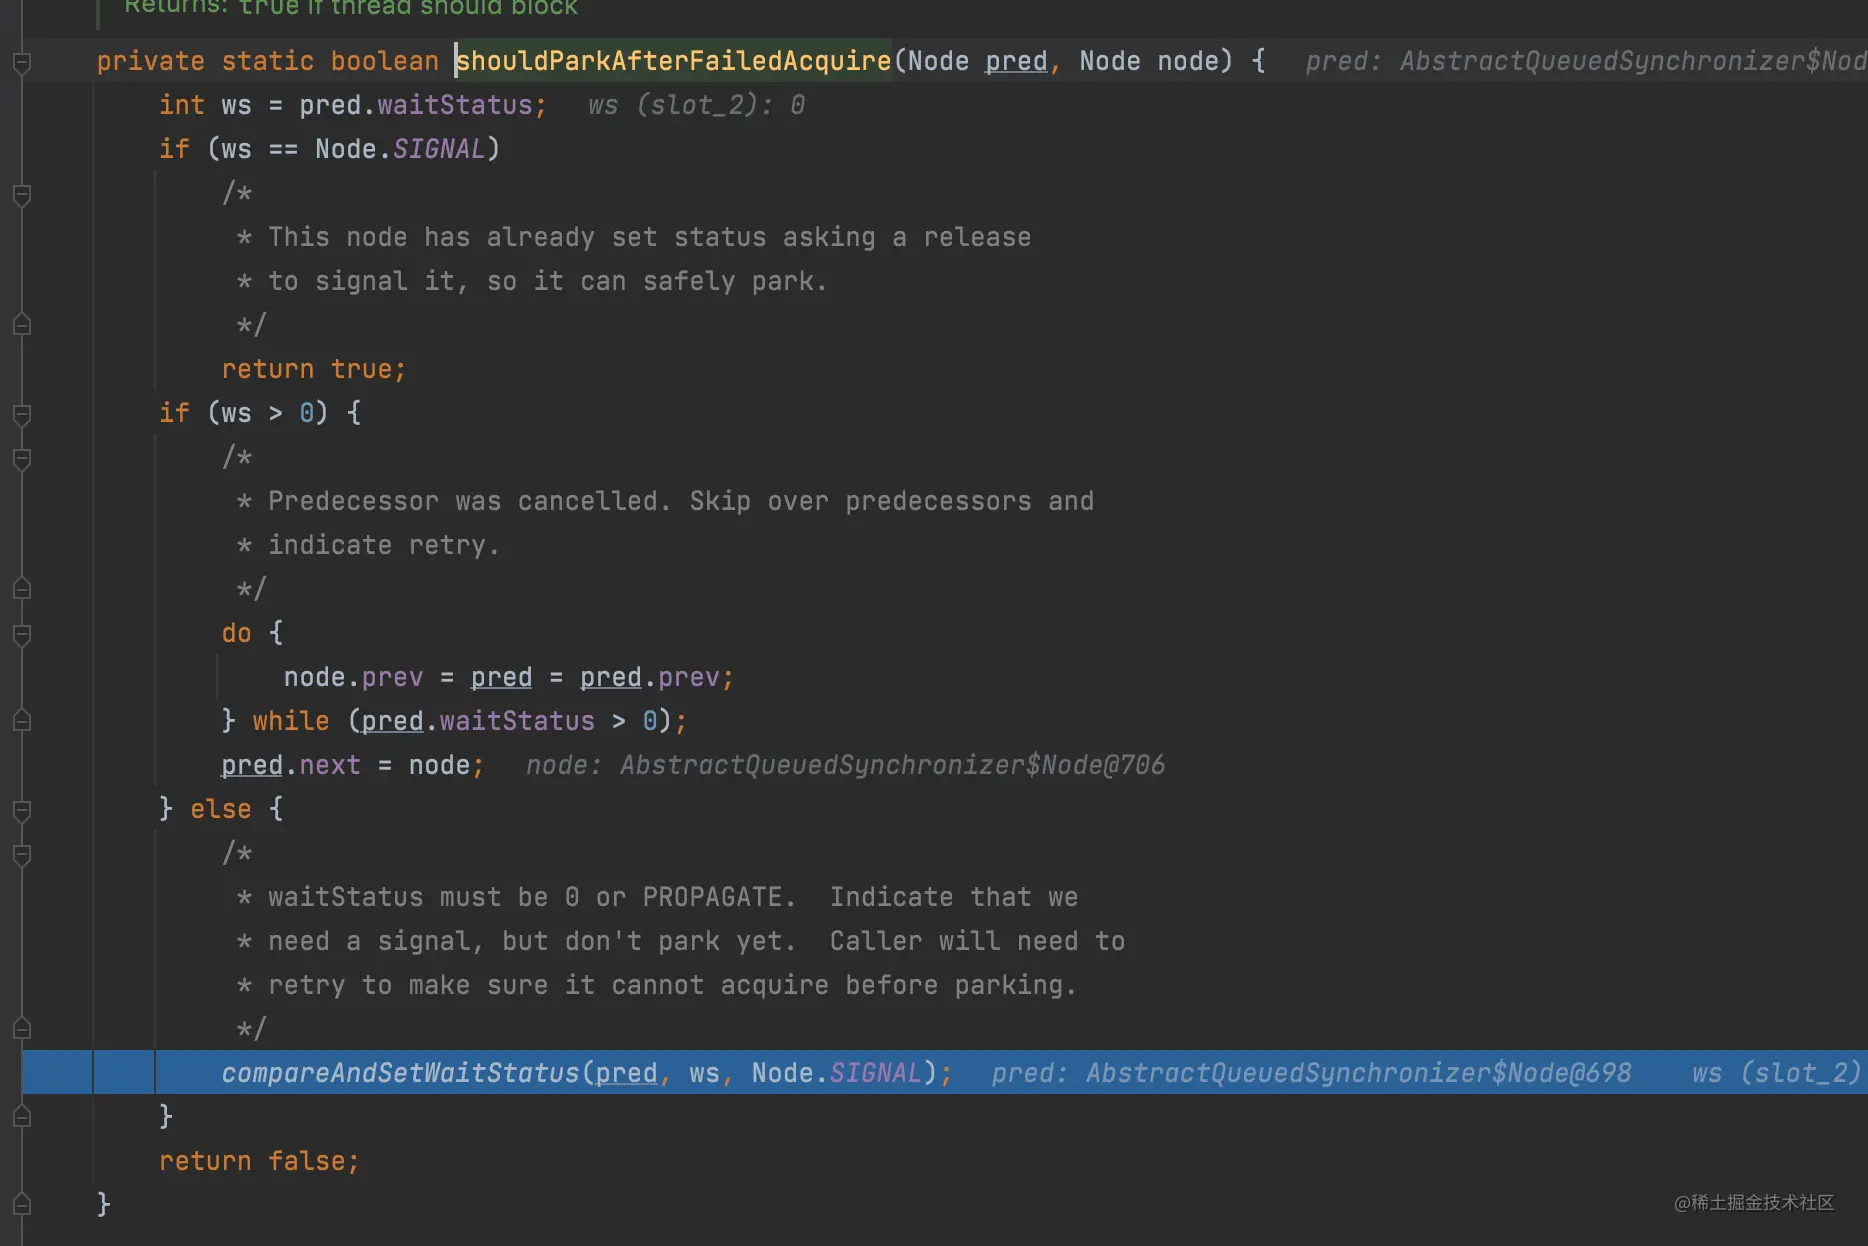Click the underlined pred parameter in signature
The width and height of the screenshot is (1868, 1246).
click(x=1016, y=61)
